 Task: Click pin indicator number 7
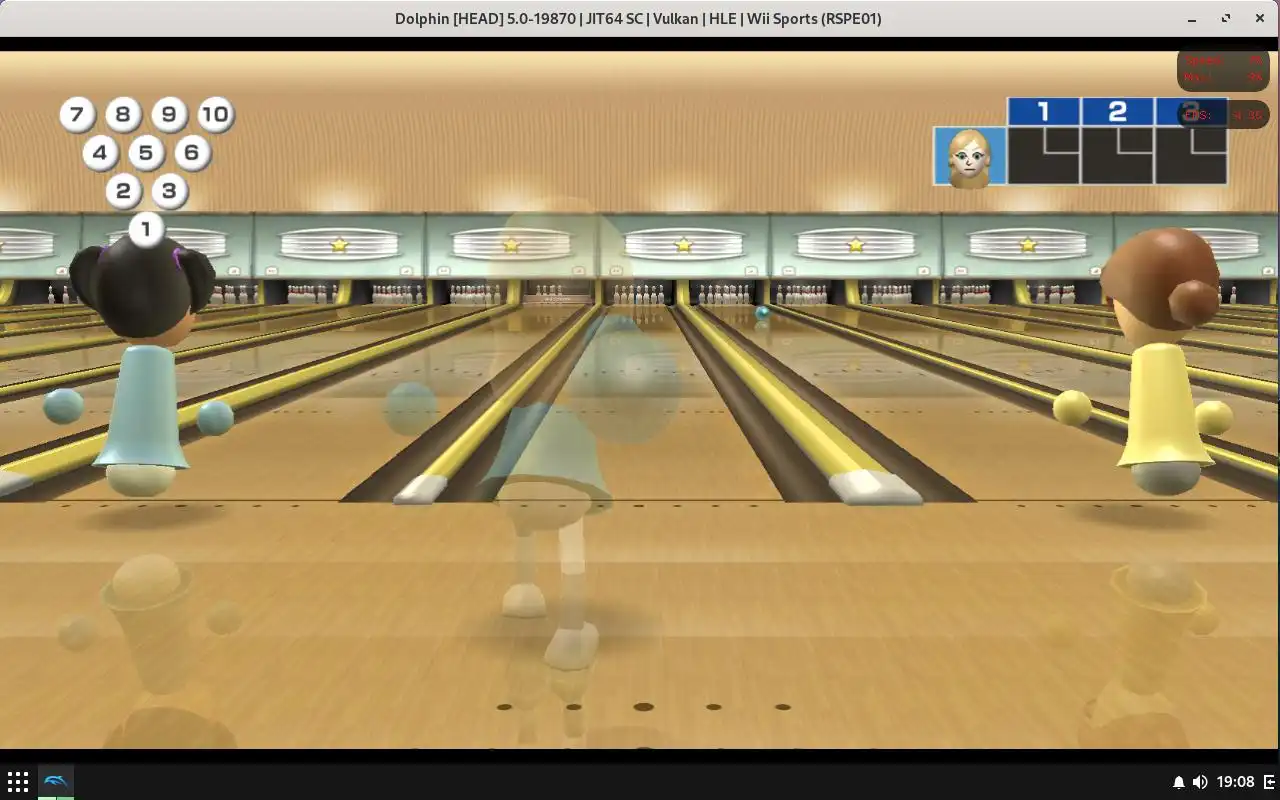(x=77, y=114)
